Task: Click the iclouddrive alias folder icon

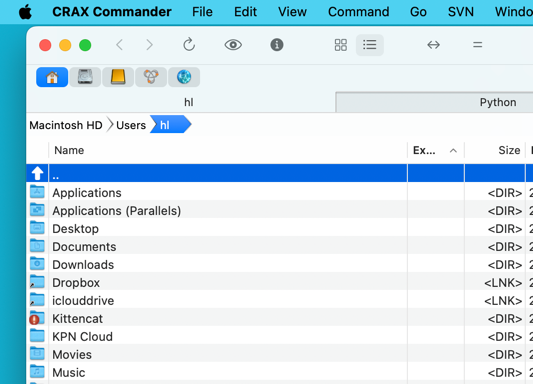Action: coord(37,300)
